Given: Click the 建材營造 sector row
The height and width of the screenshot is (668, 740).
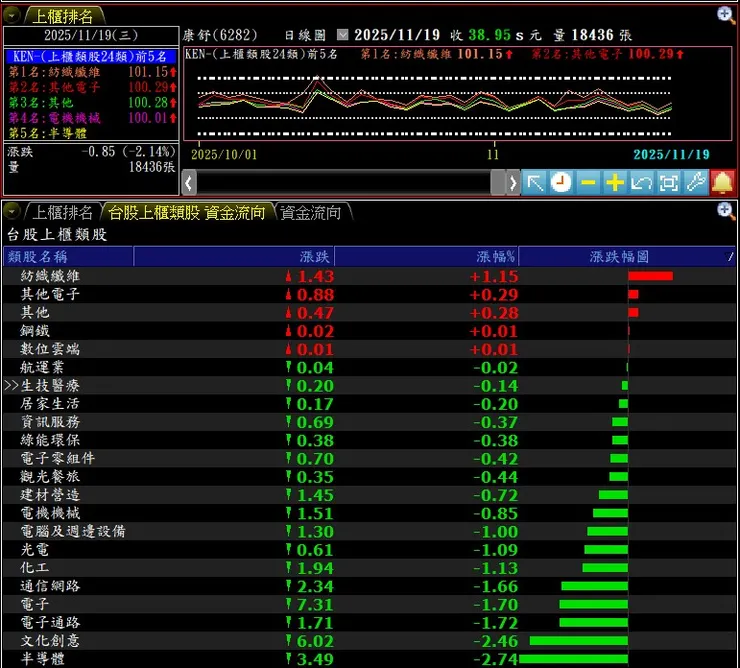Looking at the screenshot, I should pyautogui.click(x=369, y=495).
